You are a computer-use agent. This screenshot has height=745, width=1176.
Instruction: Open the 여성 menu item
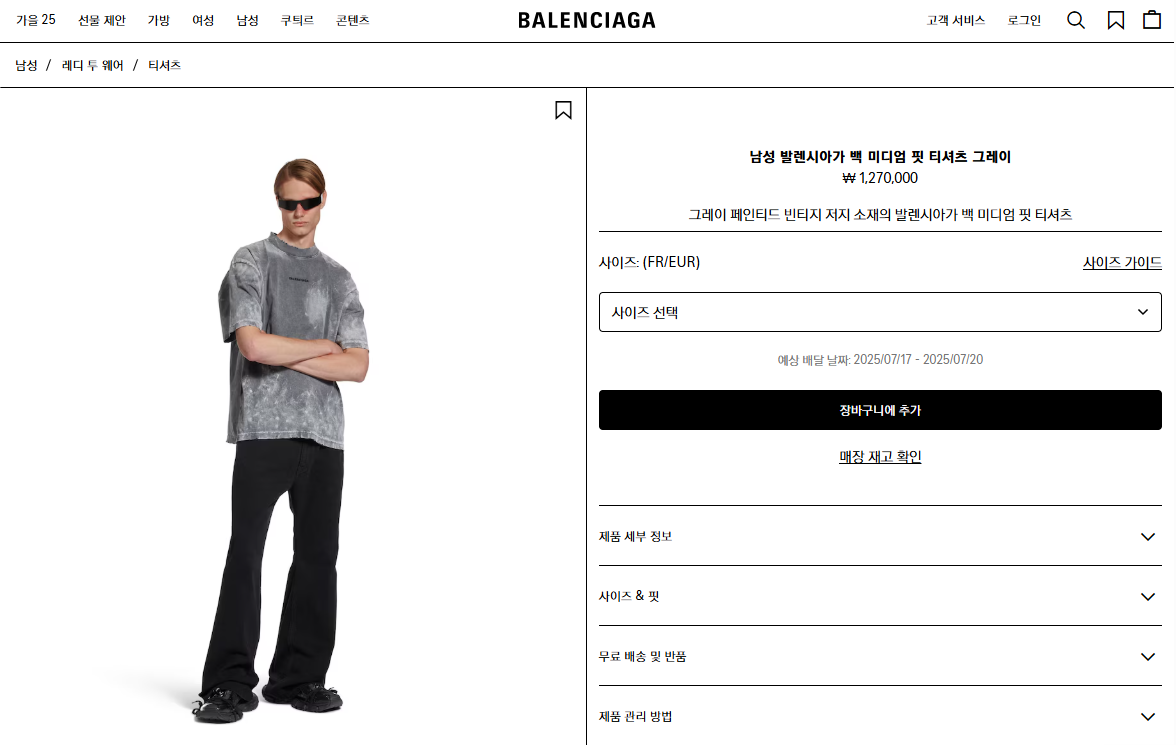(203, 20)
